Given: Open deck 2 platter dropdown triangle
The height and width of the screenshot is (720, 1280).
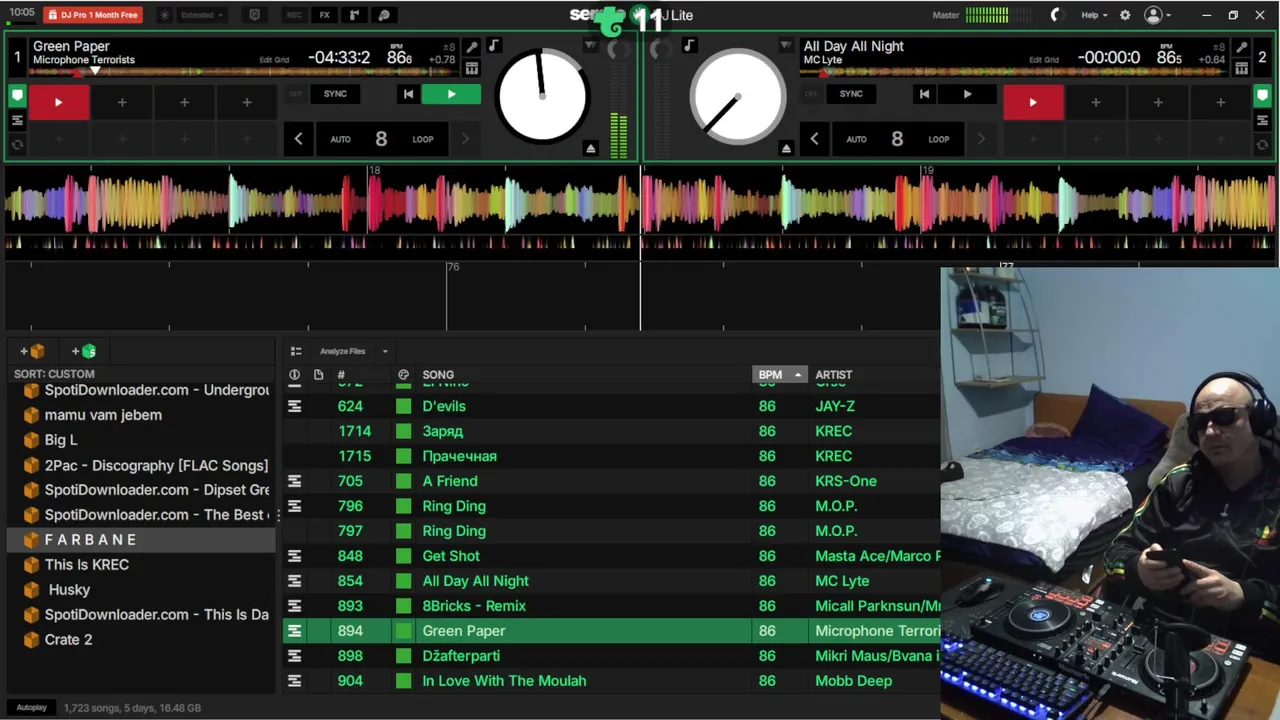Looking at the screenshot, I should point(785,46).
